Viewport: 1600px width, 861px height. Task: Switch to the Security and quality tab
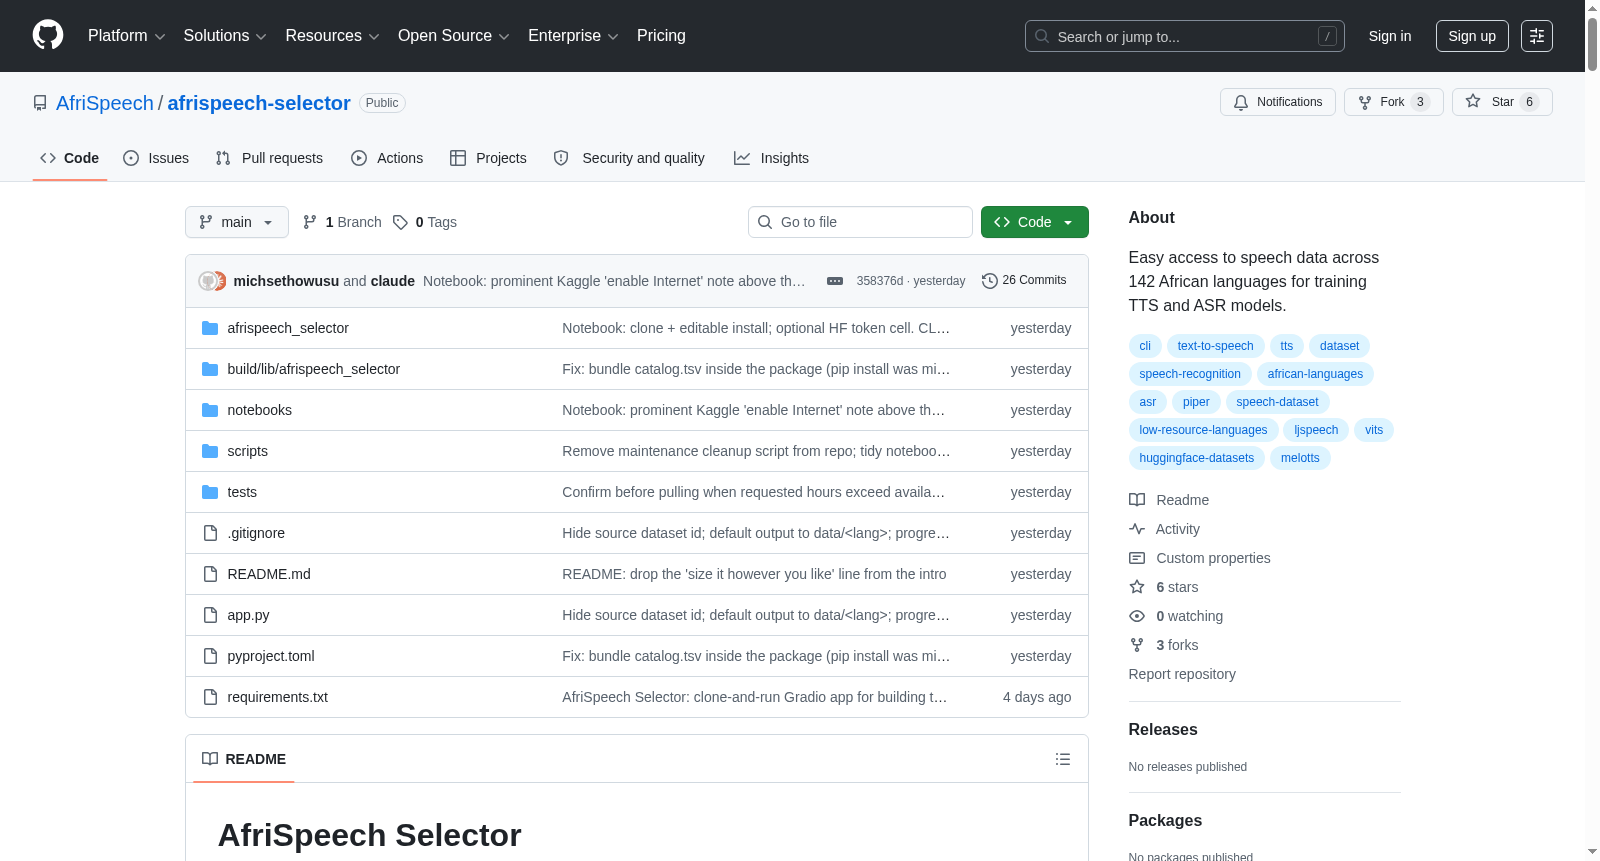(x=629, y=158)
